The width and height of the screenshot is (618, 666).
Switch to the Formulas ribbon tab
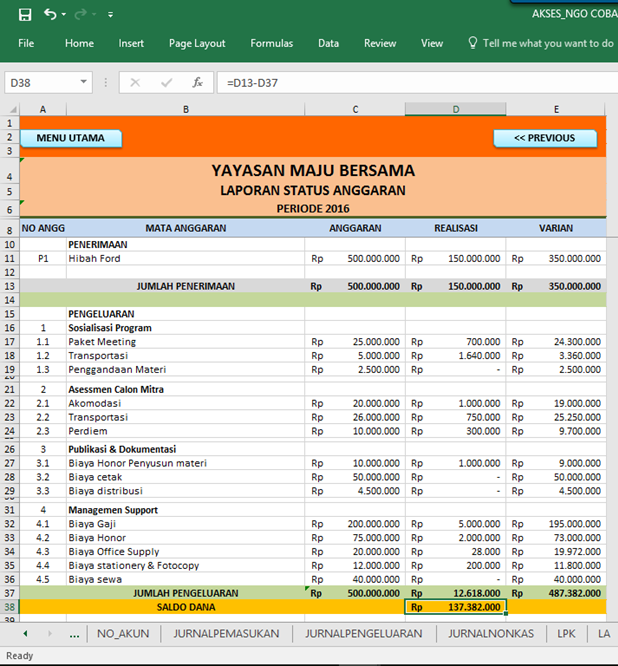pos(272,43)
